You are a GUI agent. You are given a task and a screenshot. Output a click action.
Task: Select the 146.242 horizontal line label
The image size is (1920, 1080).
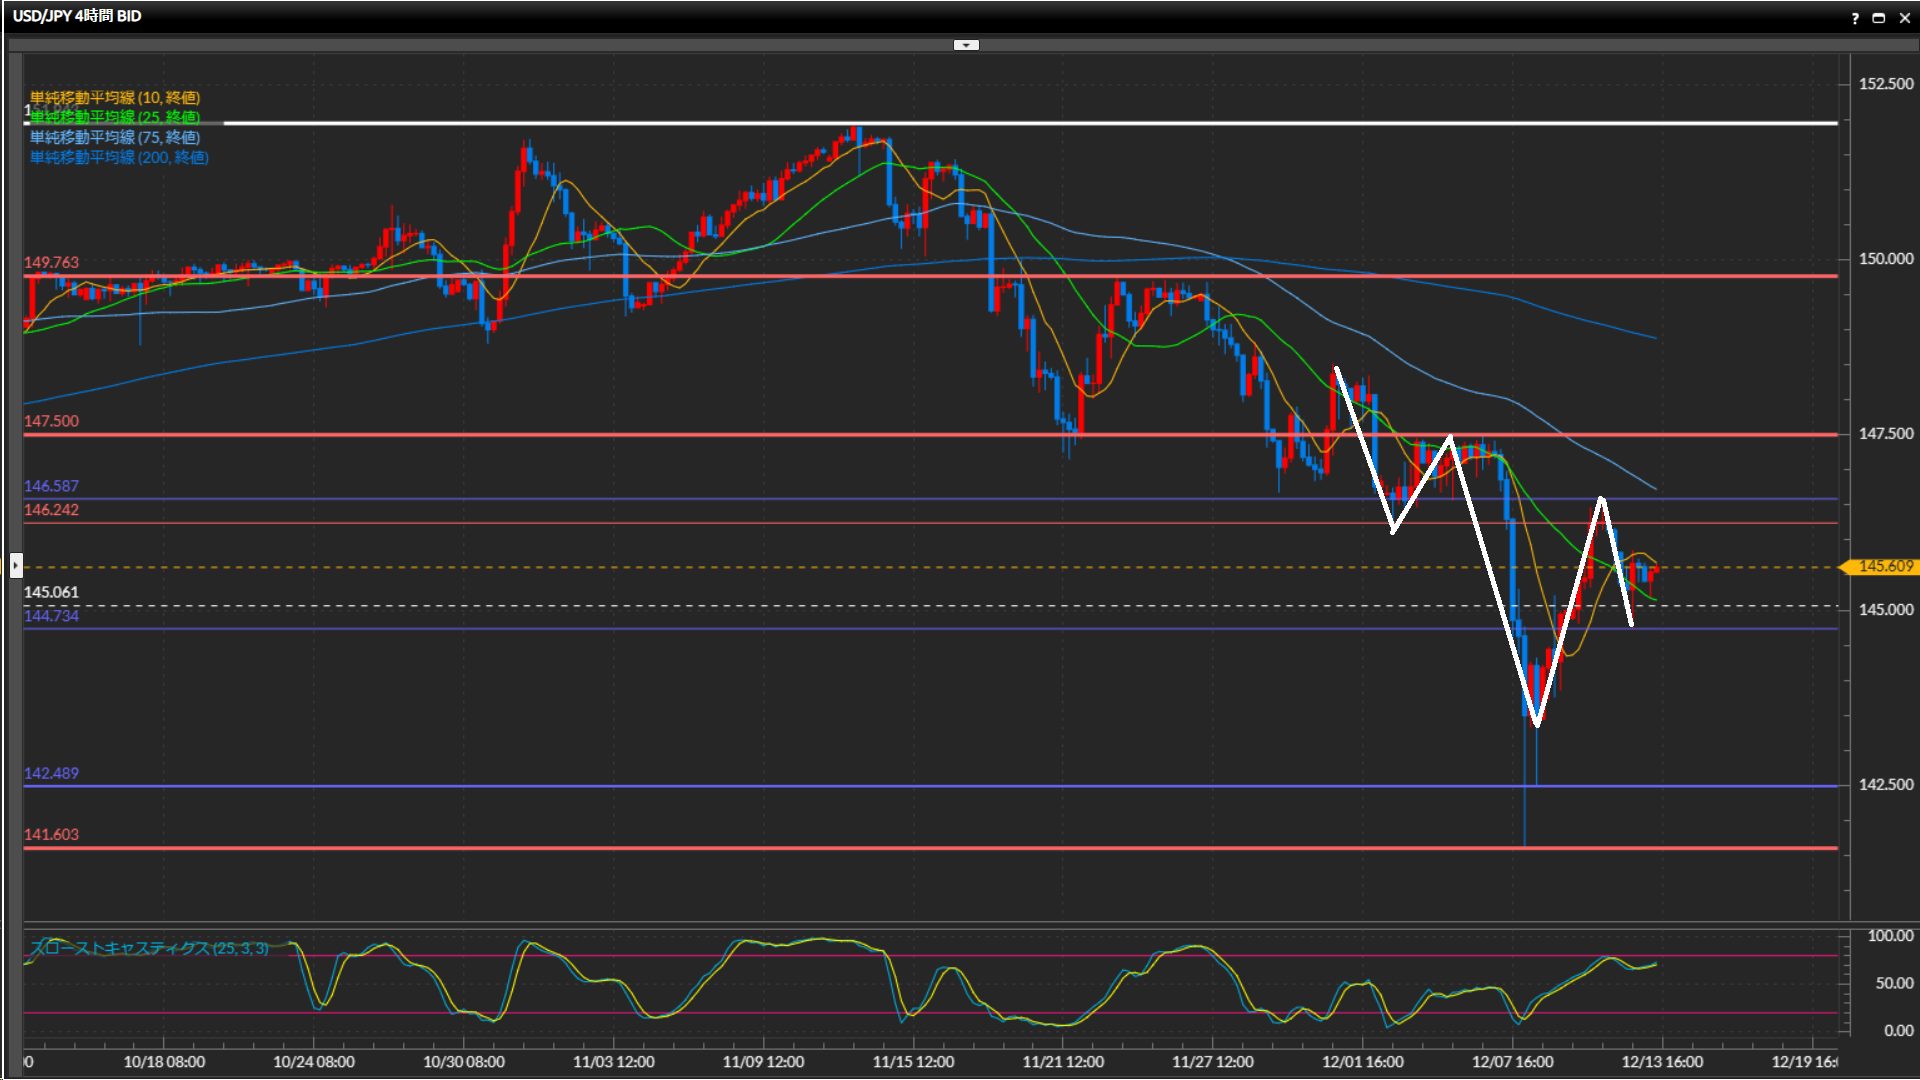(x=51, y=510)
